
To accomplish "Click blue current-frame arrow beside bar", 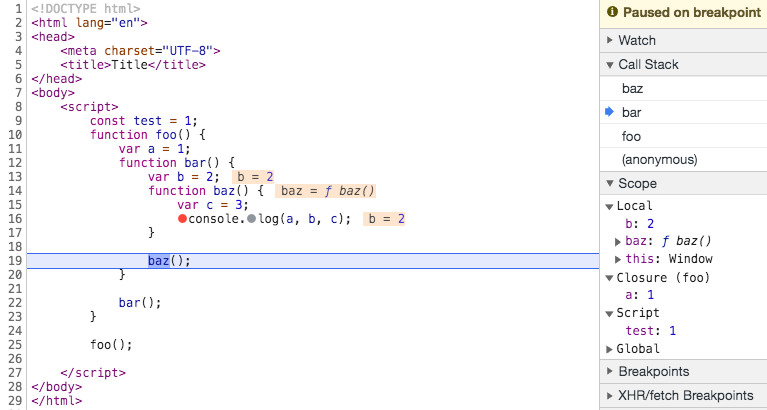I will (609, 112).
